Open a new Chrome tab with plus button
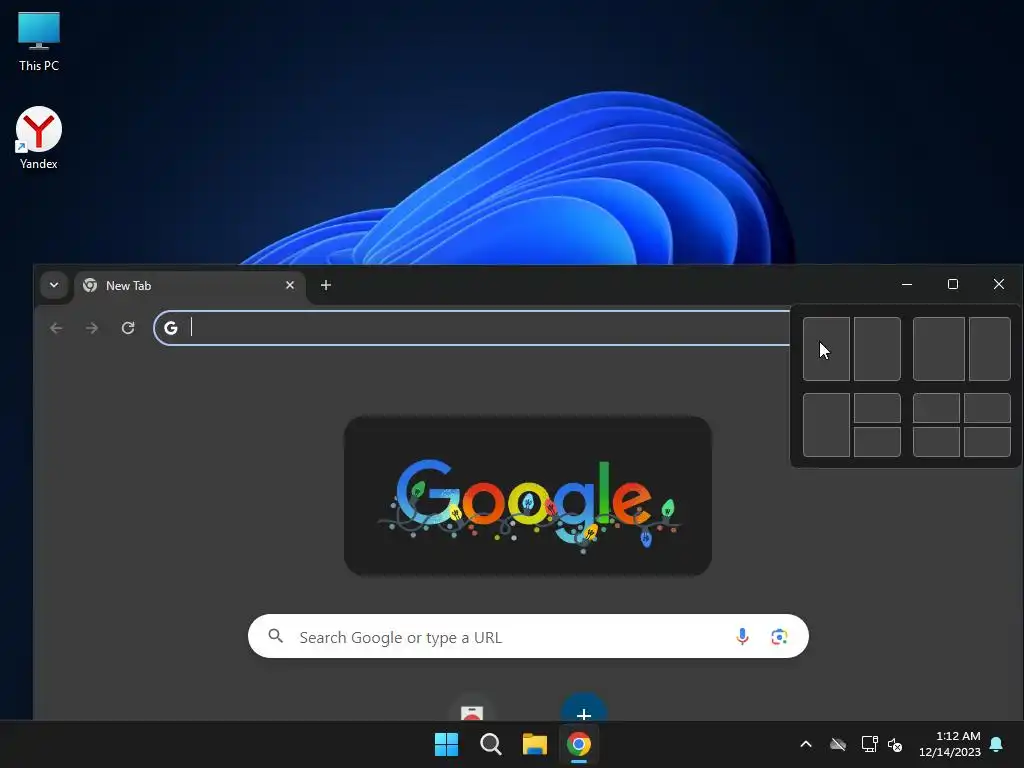This screenshot has height=768, width=1024. (326, 285)
